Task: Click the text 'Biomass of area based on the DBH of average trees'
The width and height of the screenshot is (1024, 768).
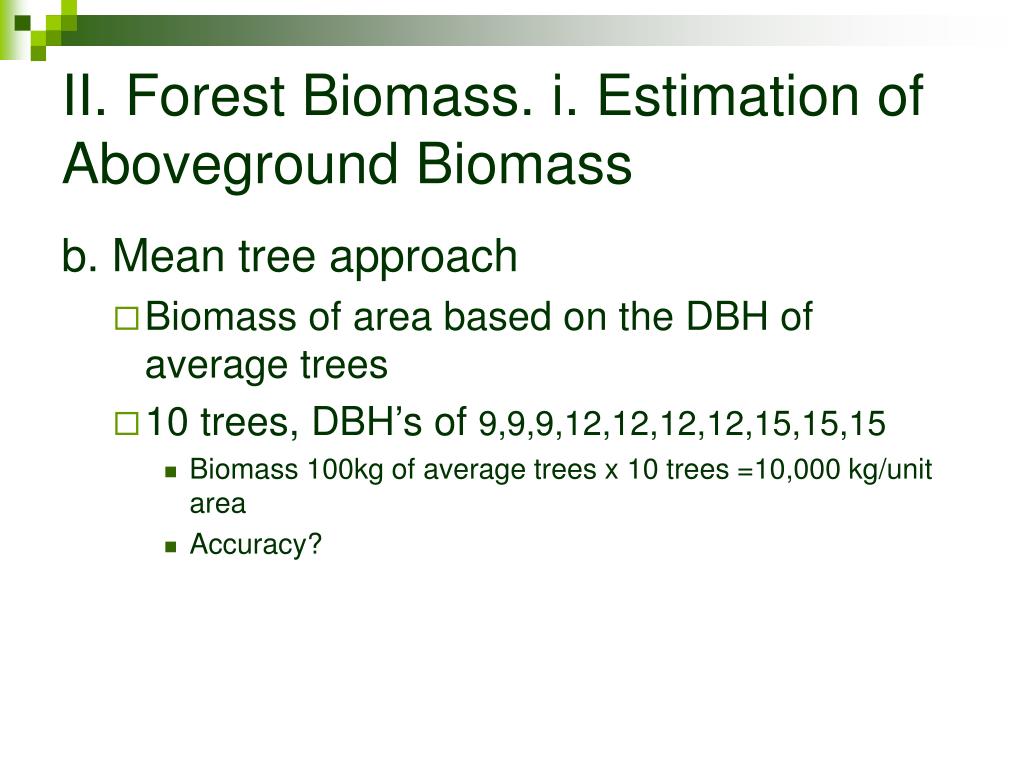Action: point(479,340)
